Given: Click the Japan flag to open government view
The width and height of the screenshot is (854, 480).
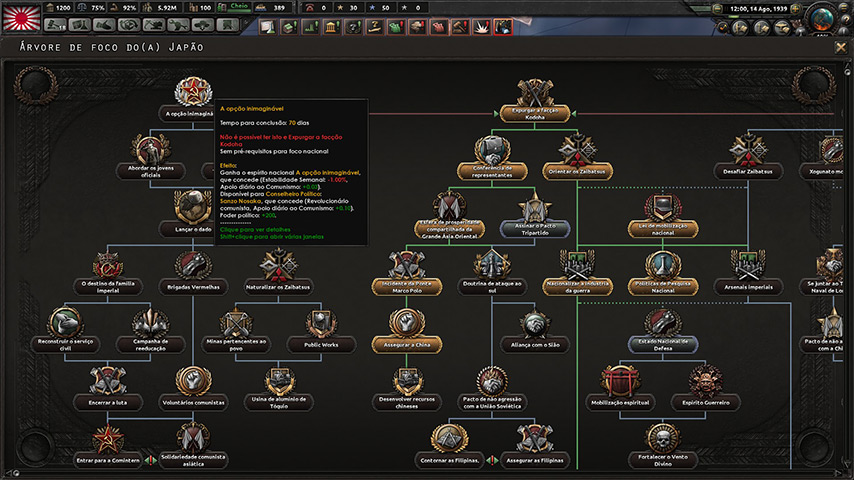Looking at the screenshot, I should [x=21, y=18].
